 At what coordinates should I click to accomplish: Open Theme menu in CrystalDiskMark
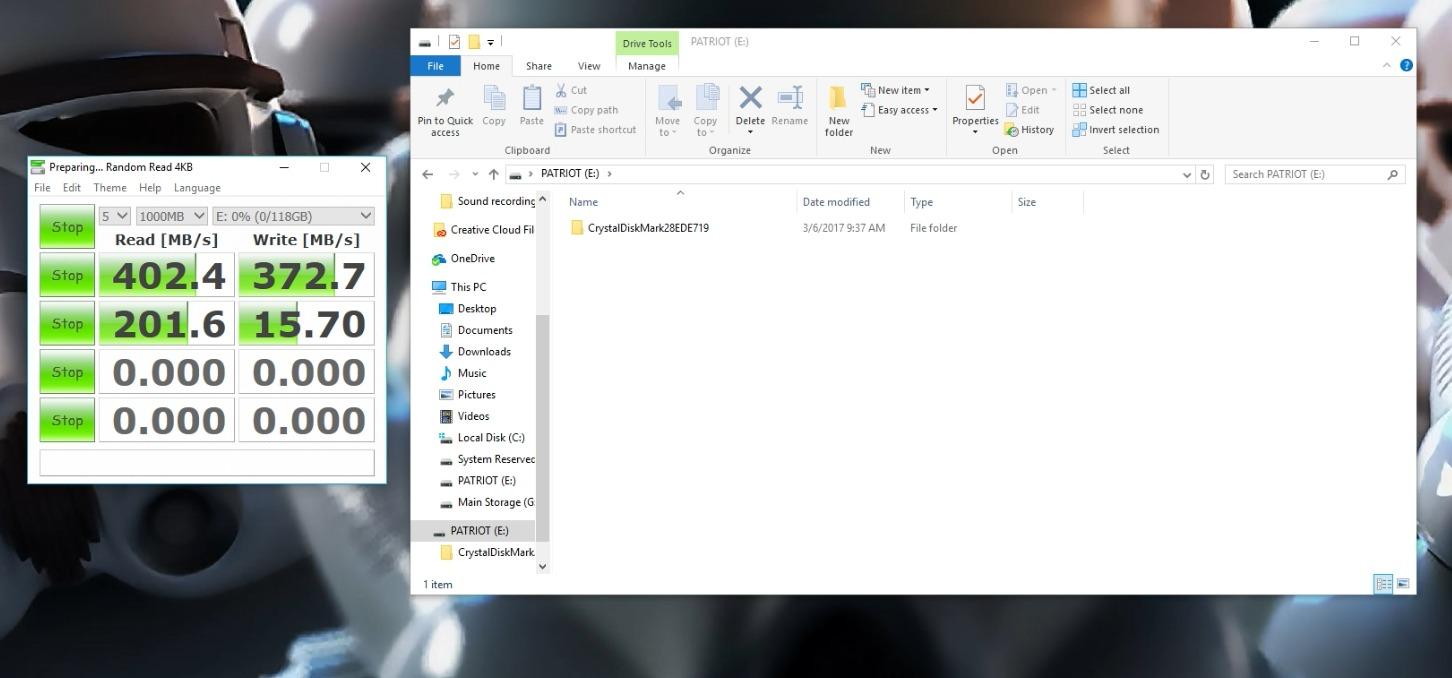110,188
